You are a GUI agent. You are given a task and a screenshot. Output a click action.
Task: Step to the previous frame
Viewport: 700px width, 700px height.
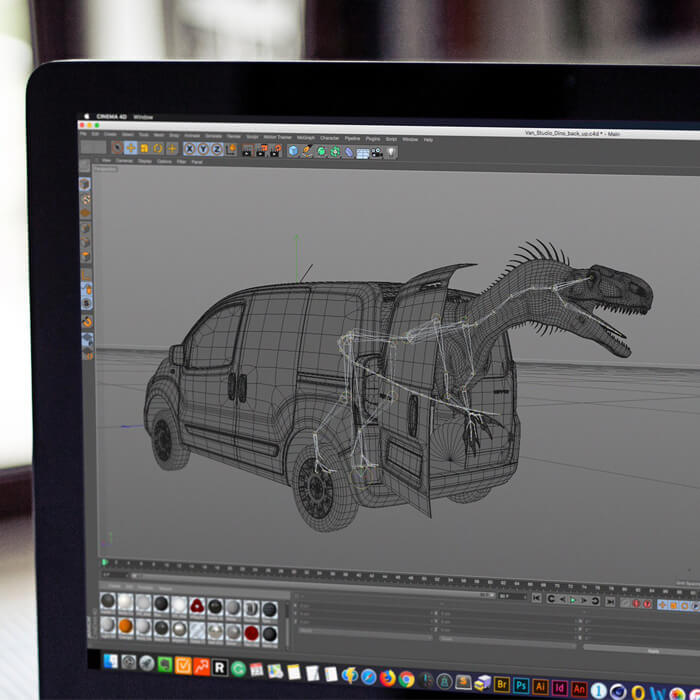[x=562, y=600]
